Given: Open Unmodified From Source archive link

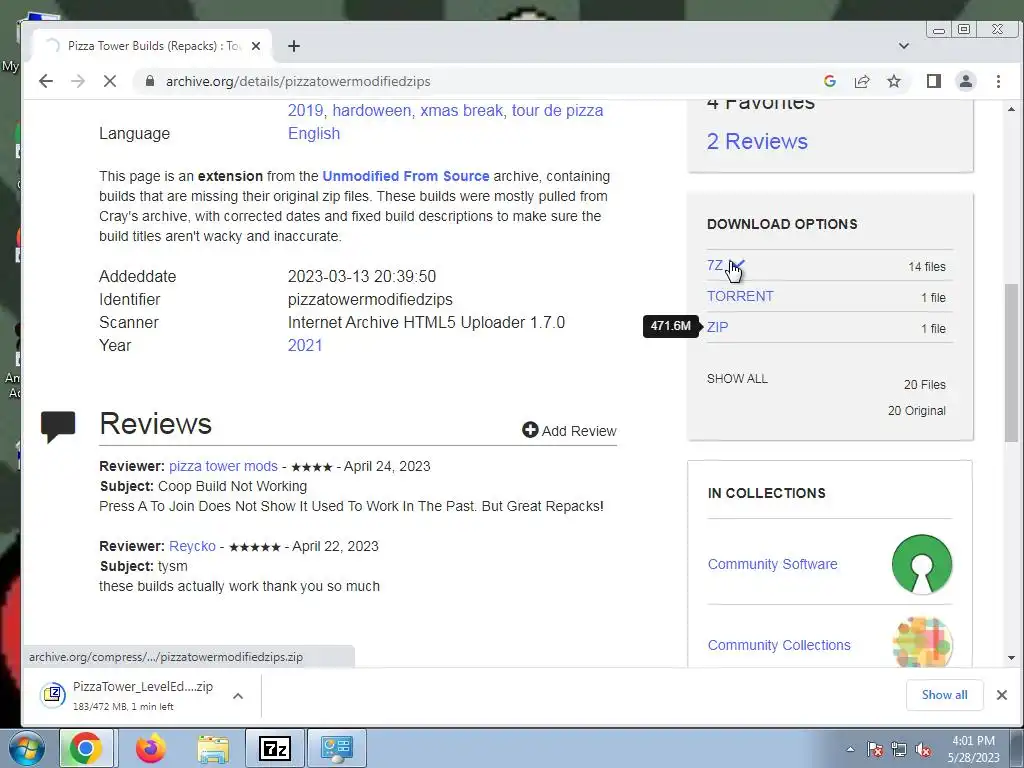Looking at the screenshot, I should pyautogui.click(x=406, y=176).
